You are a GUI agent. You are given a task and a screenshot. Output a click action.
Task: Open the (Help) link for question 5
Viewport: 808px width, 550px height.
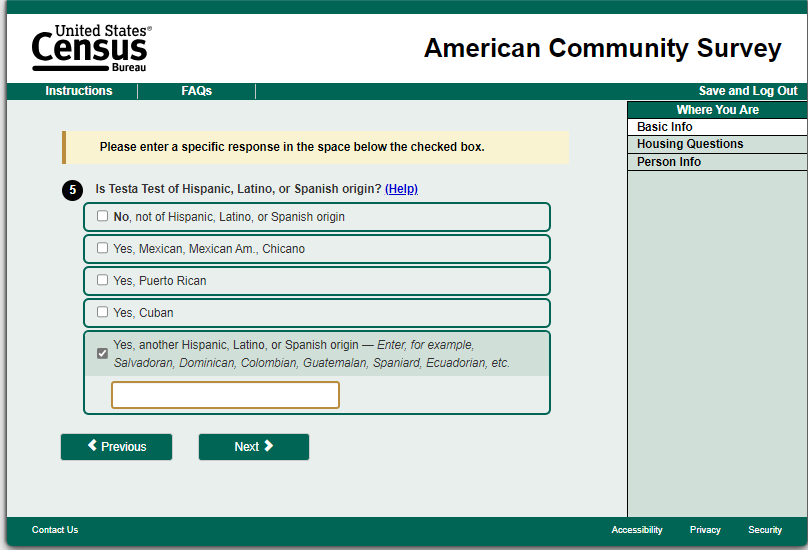(x=401, y=189)
